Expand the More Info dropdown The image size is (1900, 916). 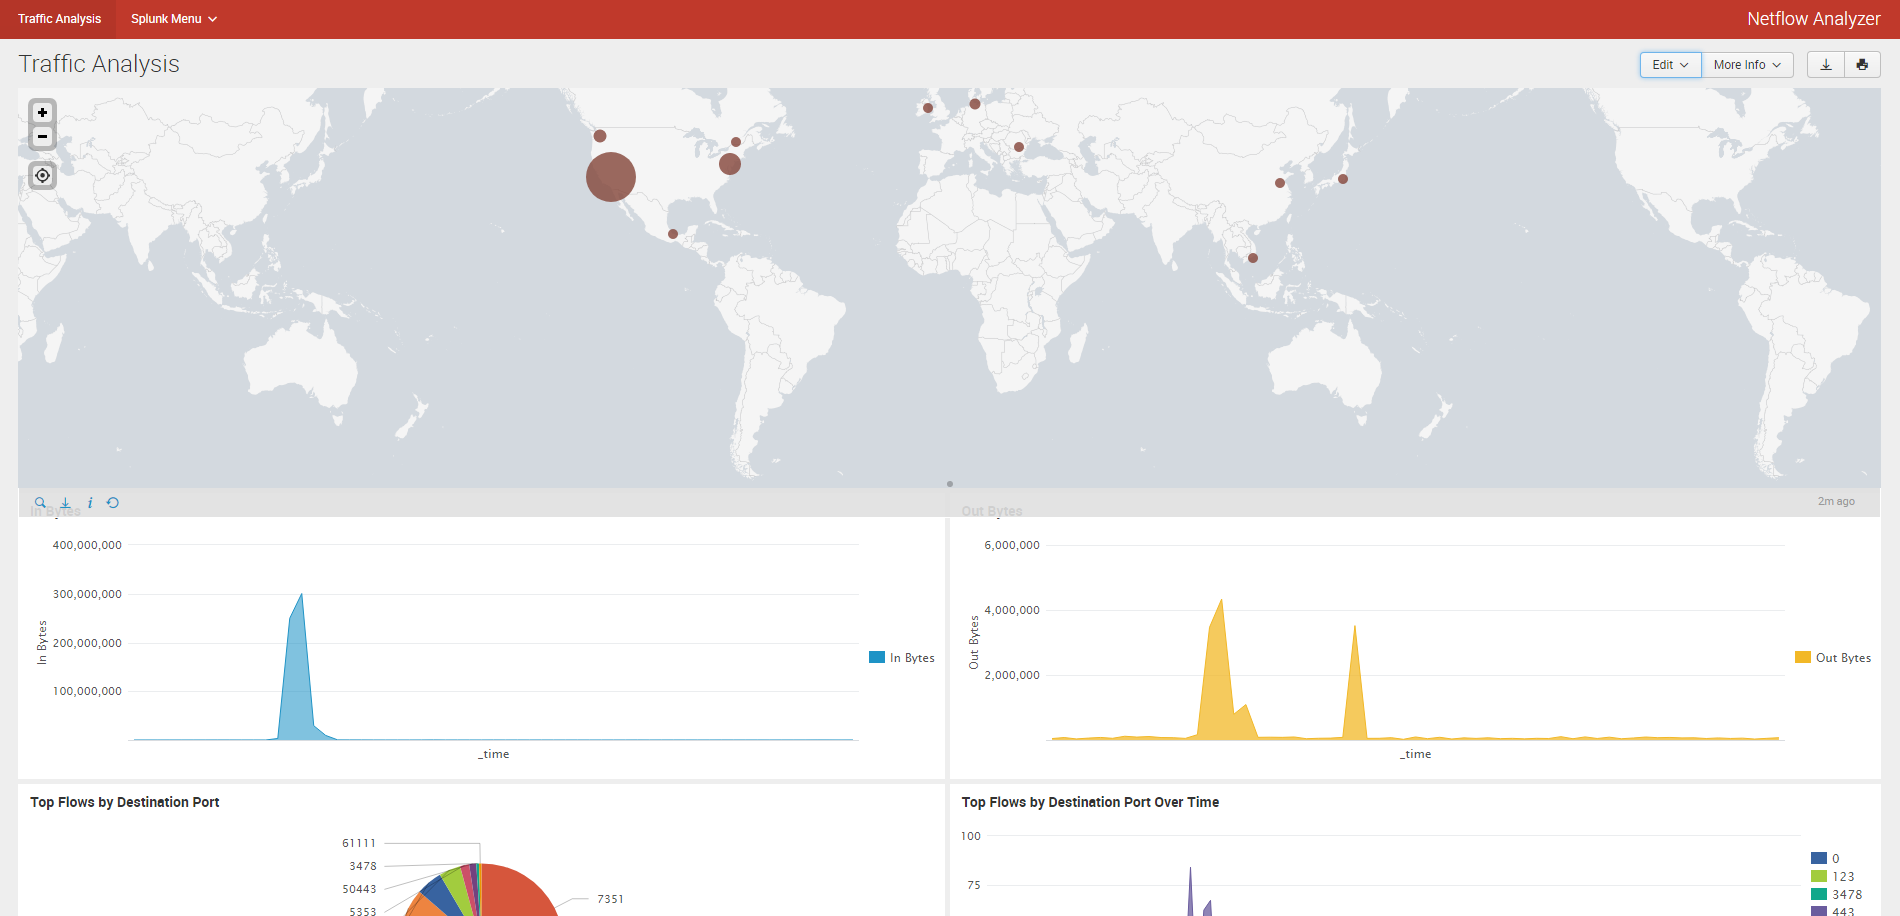click(1747, 65)
